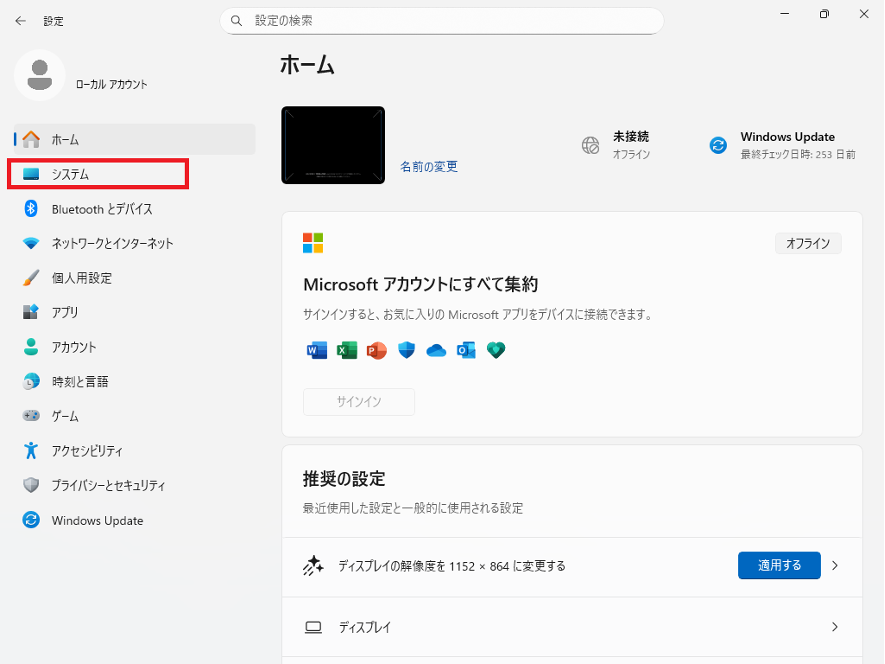Click the アプリ icon in sidebar
The image size is (885, 664).
31,312
